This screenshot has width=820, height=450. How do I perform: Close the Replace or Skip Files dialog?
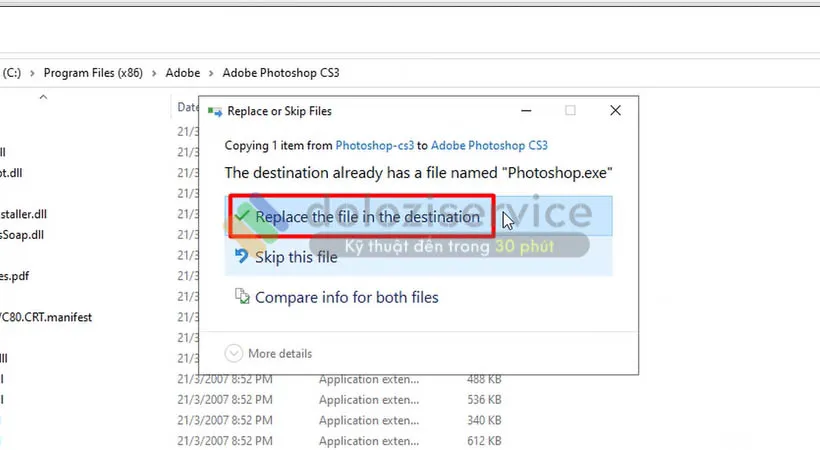(x=616, y=111)
